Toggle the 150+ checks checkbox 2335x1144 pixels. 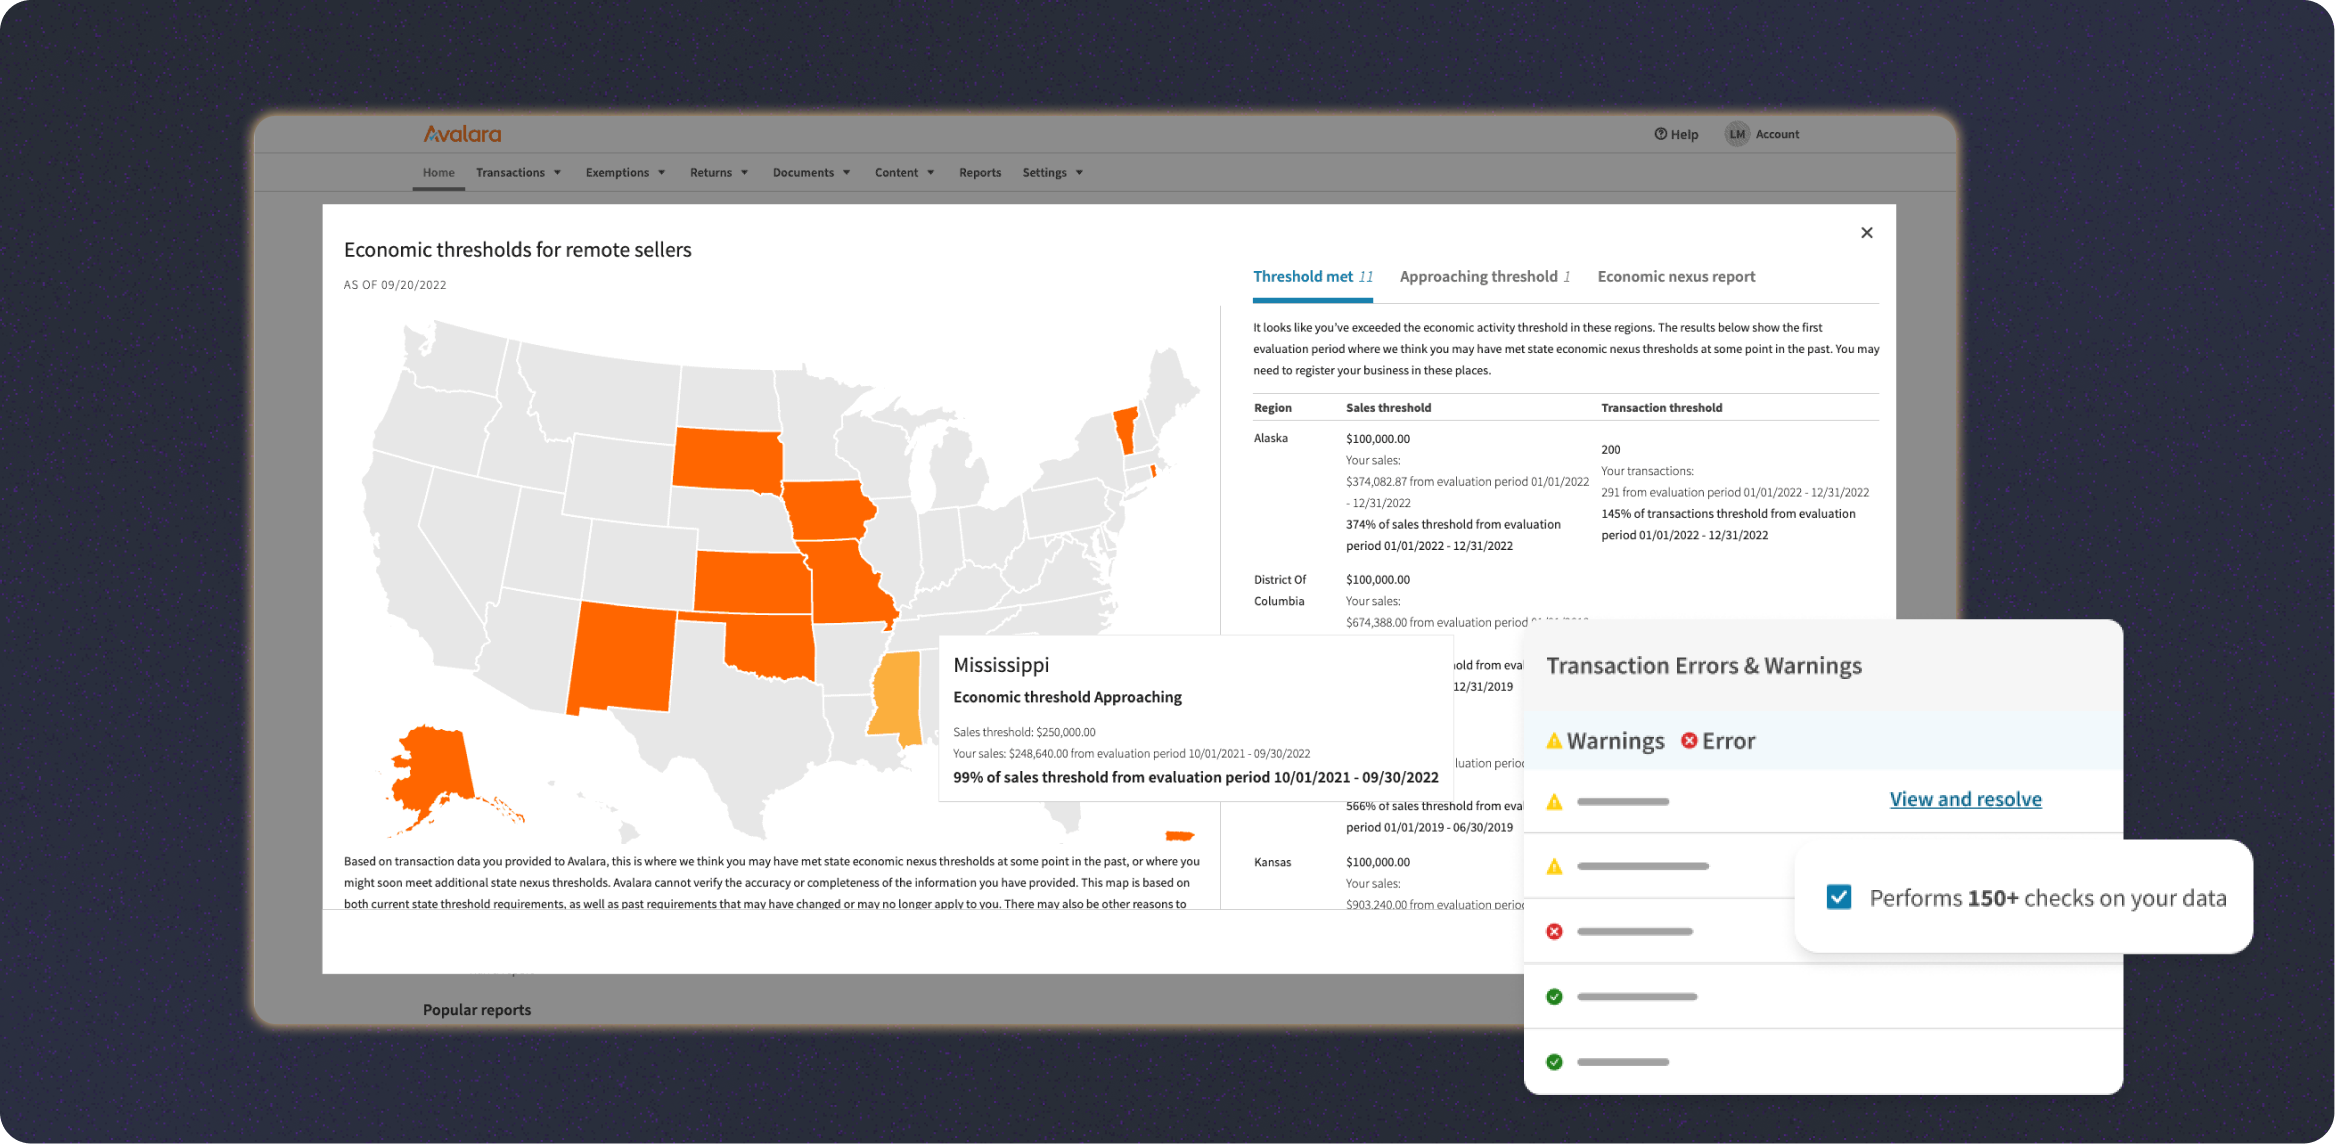click(1838, 897)
